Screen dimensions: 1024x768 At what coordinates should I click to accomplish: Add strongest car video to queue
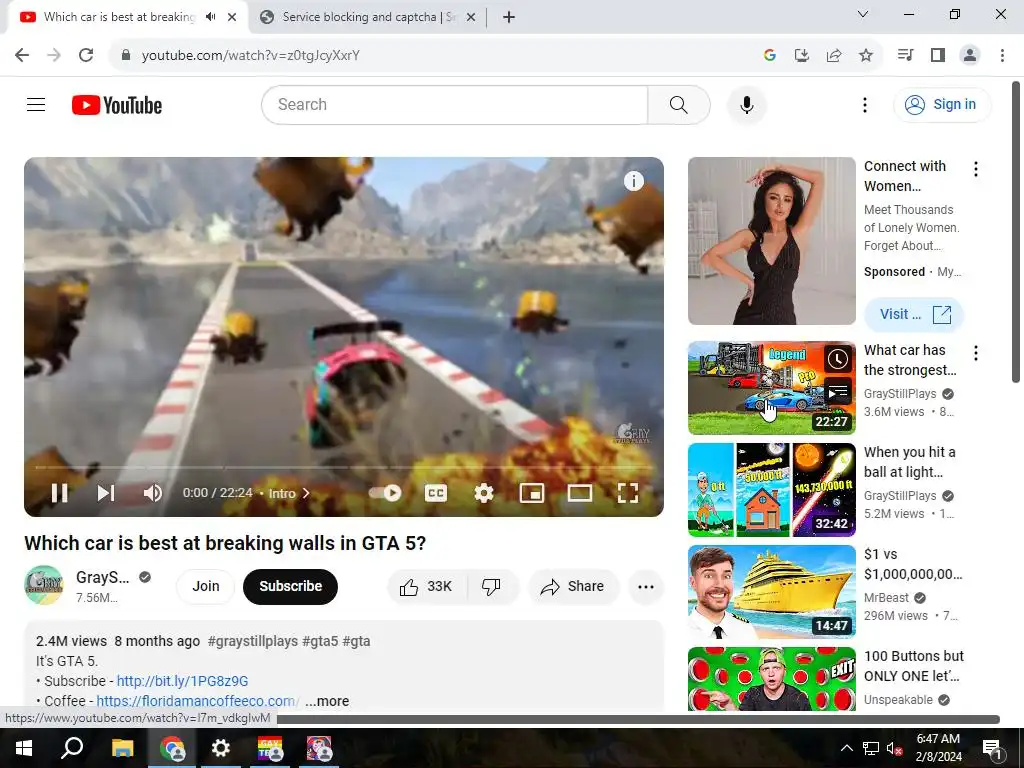[x=838, y=391]
